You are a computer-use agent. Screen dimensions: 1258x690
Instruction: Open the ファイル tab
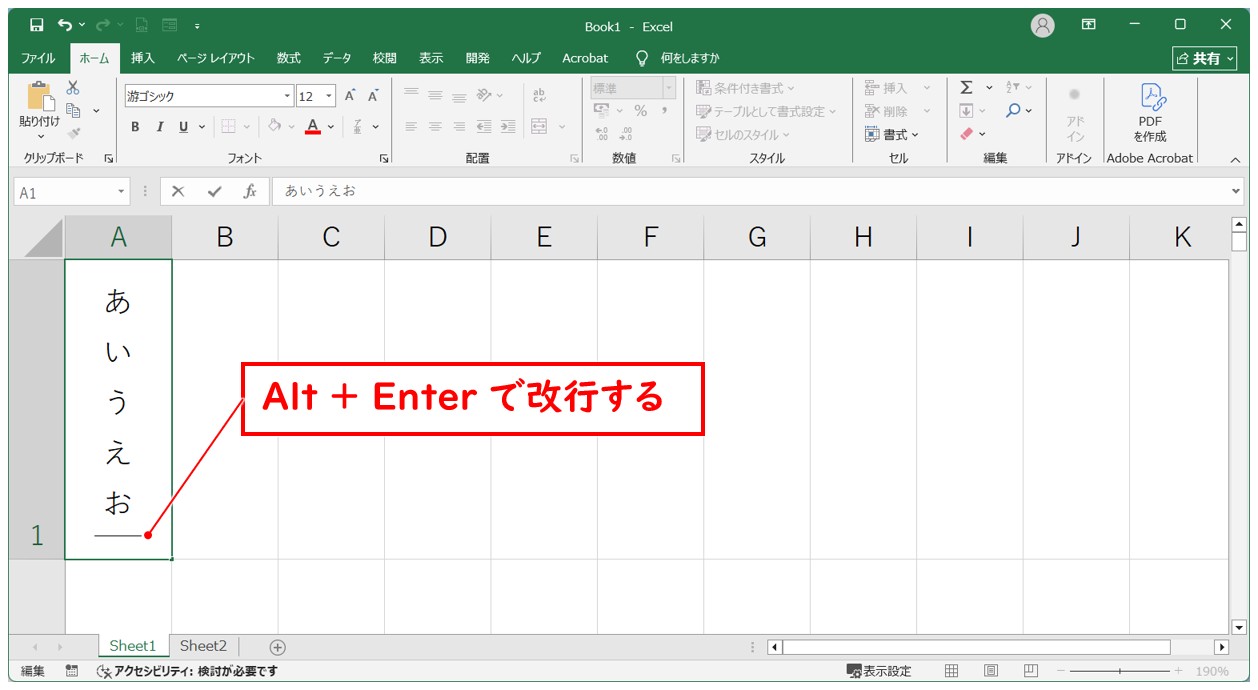point(38,58)
